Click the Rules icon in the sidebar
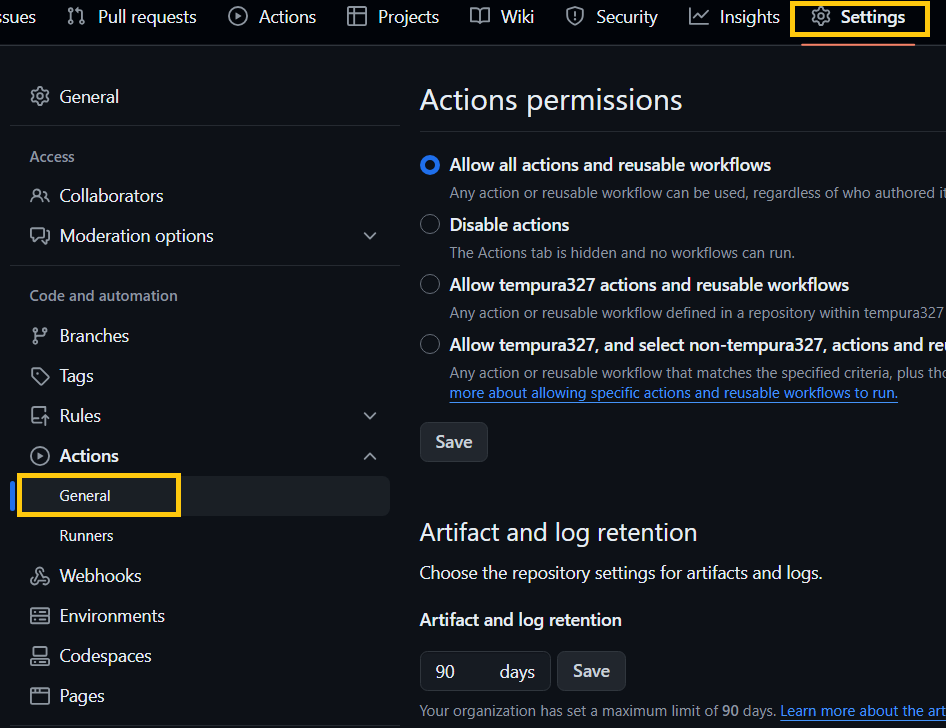This screenshot has width=946, height=728. [x=40, y=416]
